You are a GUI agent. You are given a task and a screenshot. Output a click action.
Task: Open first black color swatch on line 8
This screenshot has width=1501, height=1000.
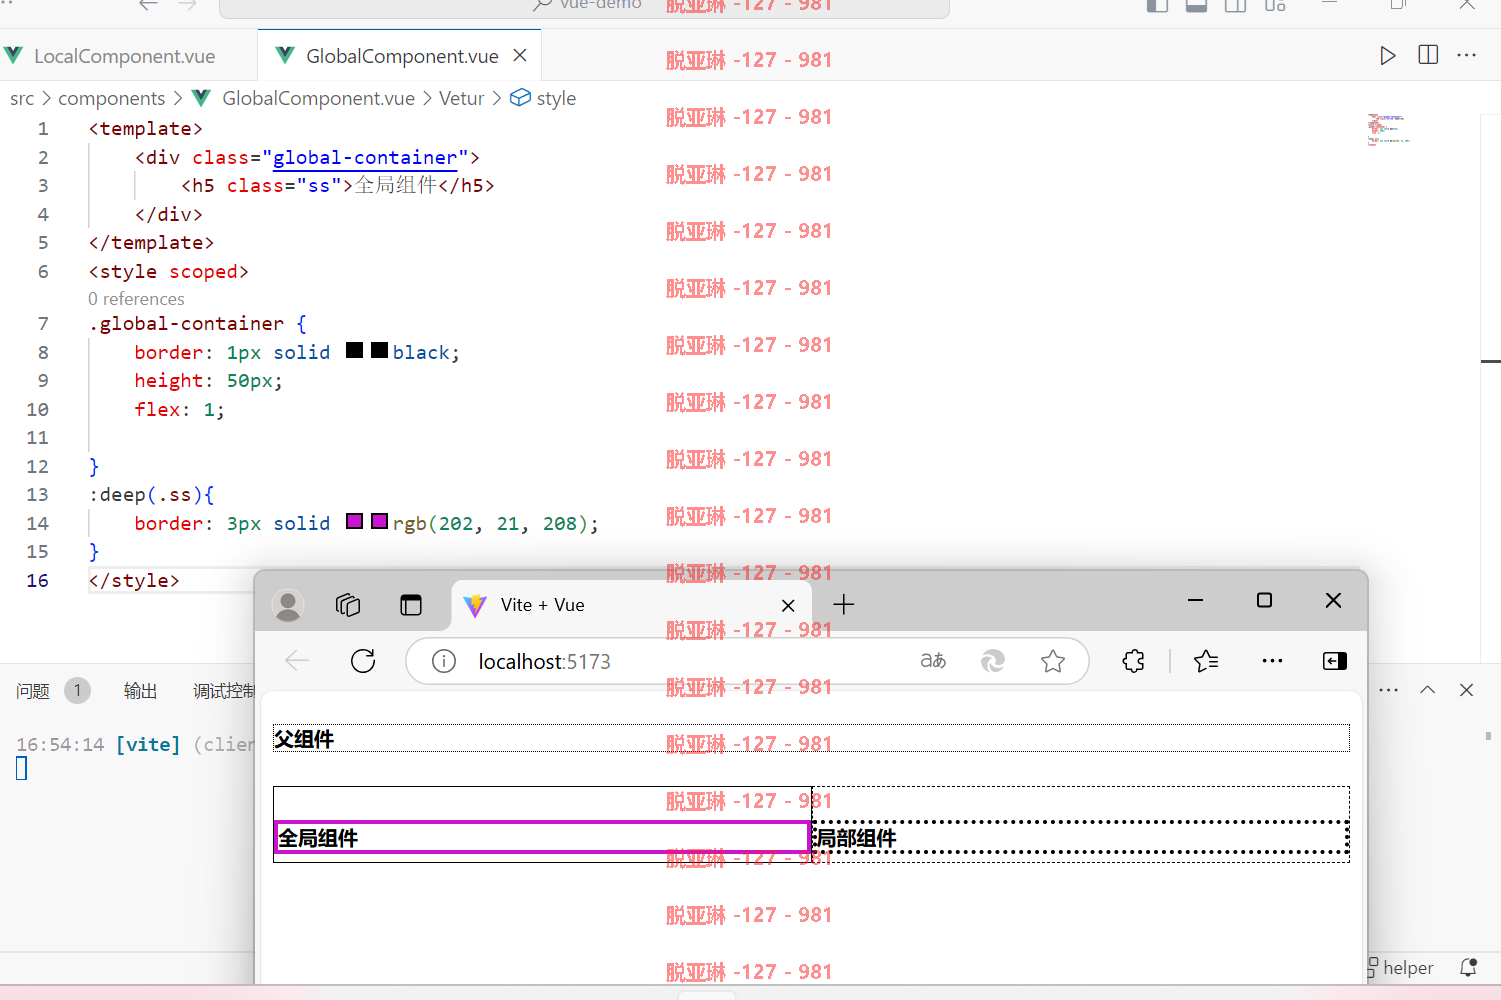coord(354,350)
